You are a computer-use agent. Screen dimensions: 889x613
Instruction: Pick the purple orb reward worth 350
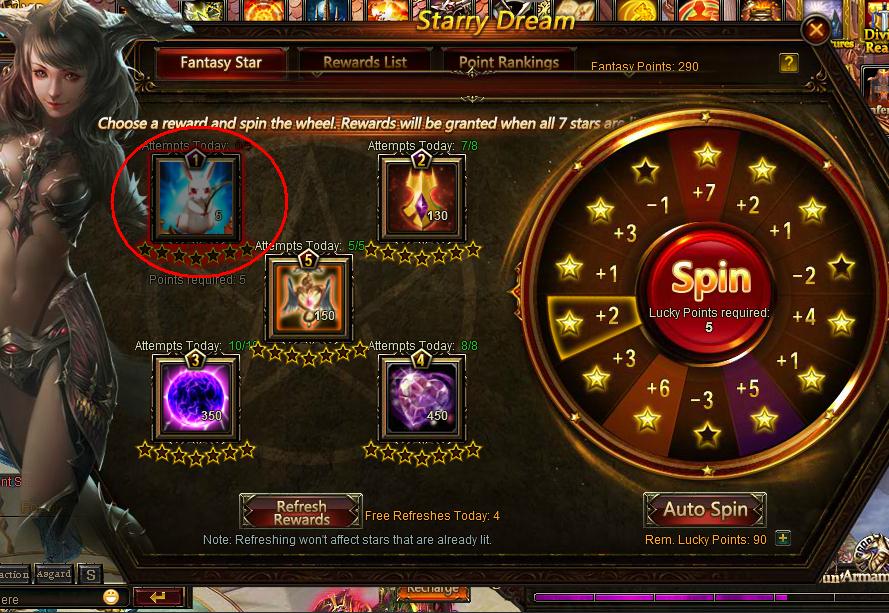coord(196,398)
